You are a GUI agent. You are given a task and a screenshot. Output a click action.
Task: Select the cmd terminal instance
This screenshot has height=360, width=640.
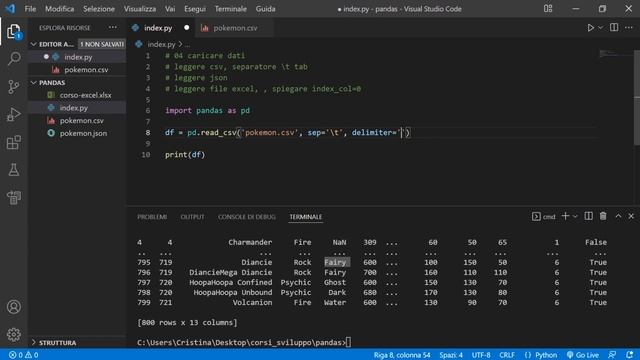click(x=543, y=217)
